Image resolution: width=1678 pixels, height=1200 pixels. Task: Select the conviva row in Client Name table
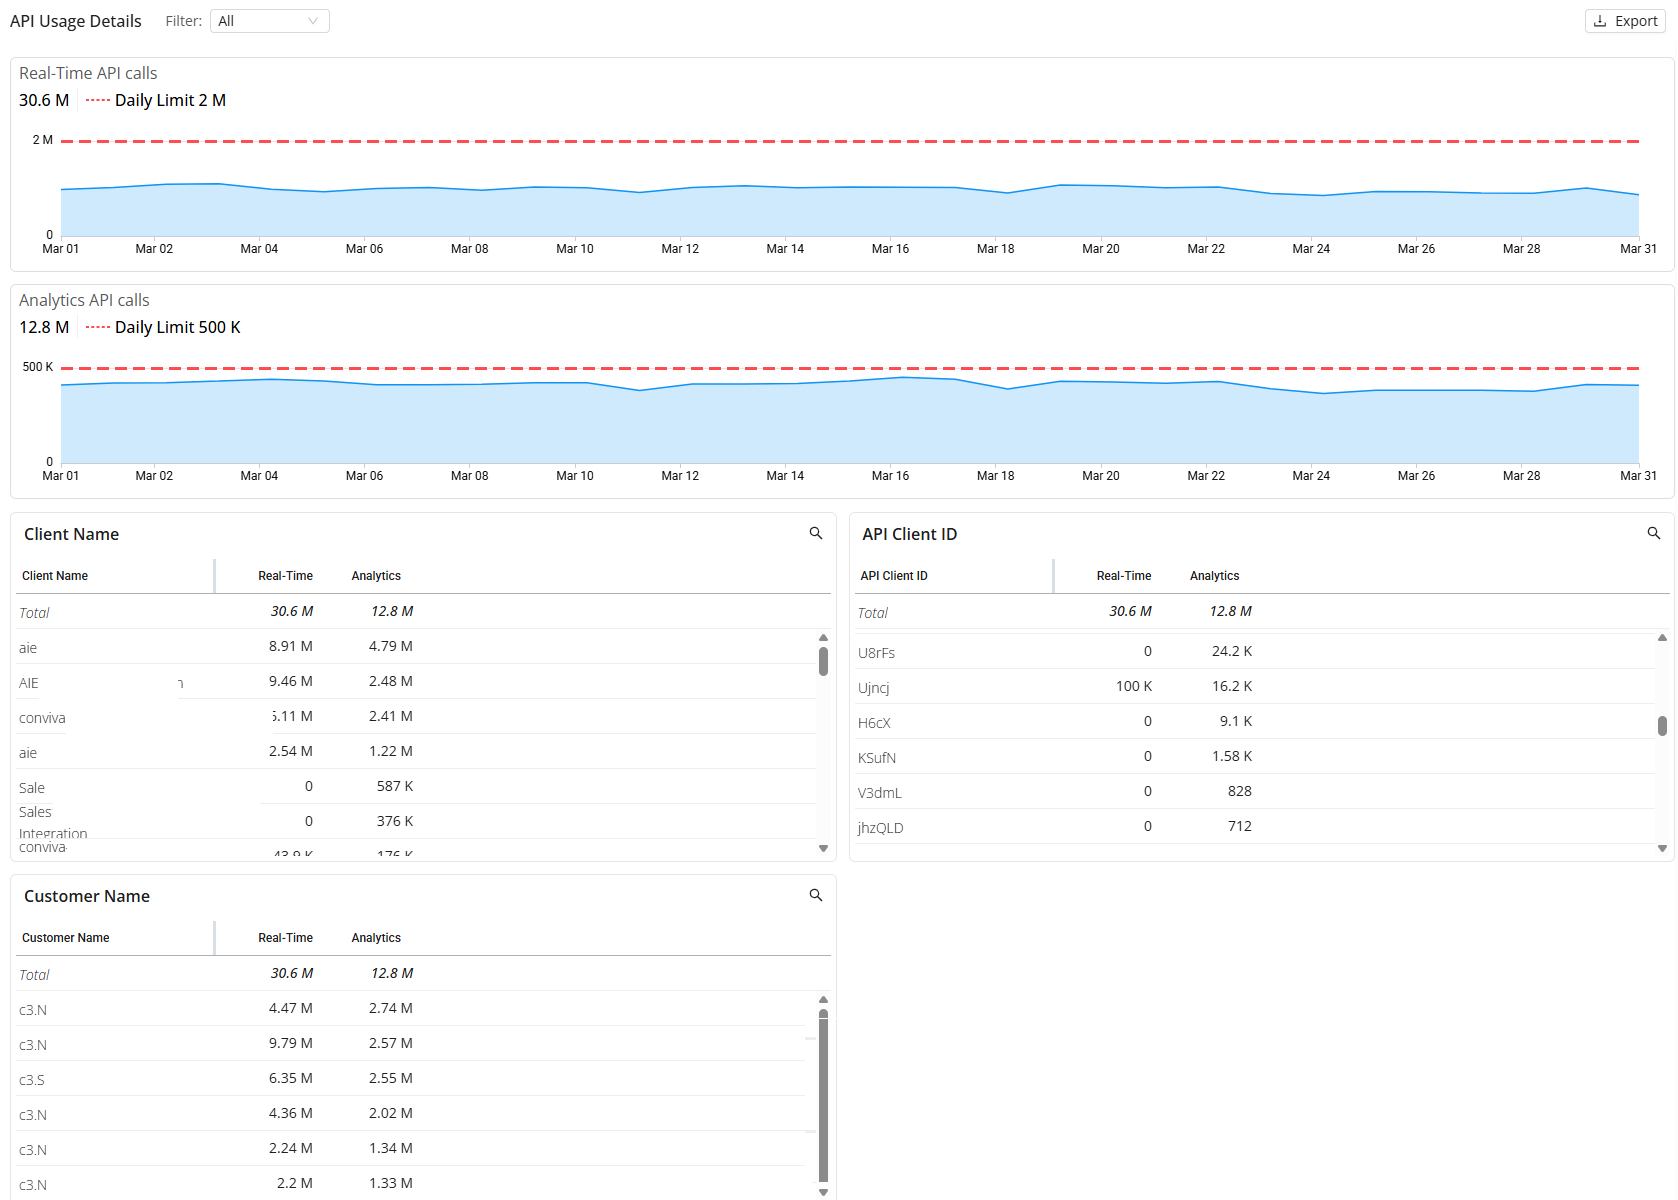tap(417, 717)
